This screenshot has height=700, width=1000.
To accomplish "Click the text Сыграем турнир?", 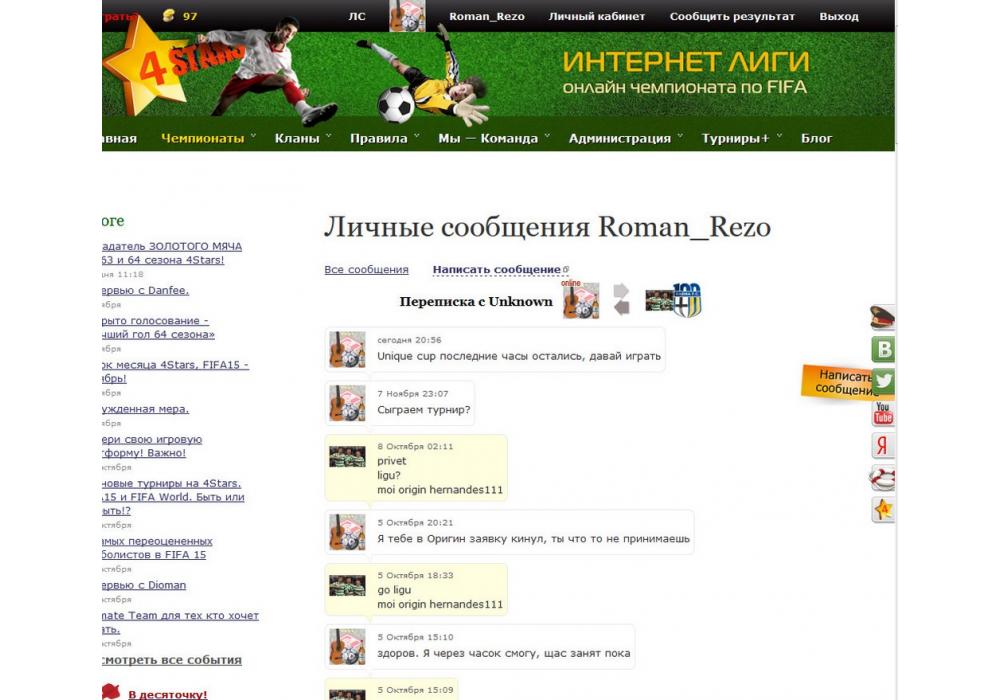I will coord(423,410).
